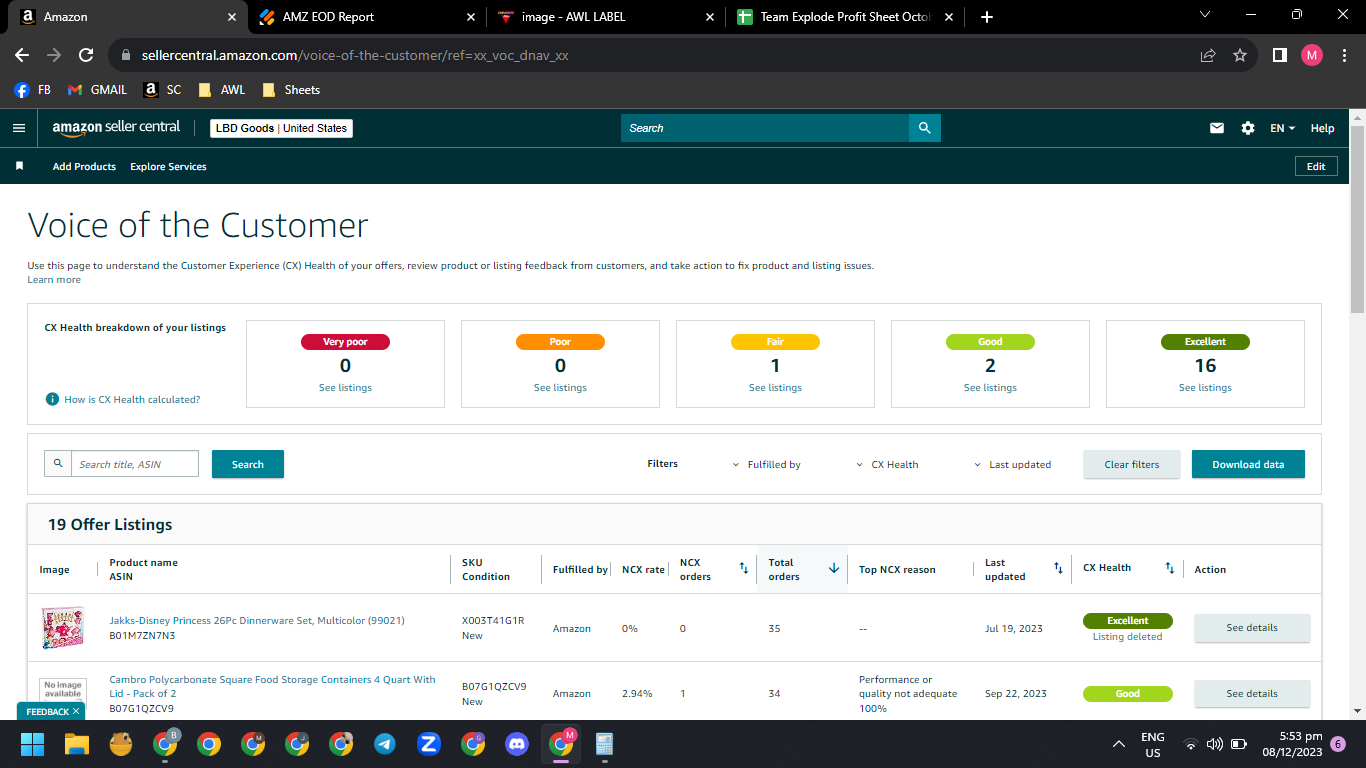1366x768 pixels.
Task: Click the magnifier button in the top search bar
Action: [x=925, y=128]
